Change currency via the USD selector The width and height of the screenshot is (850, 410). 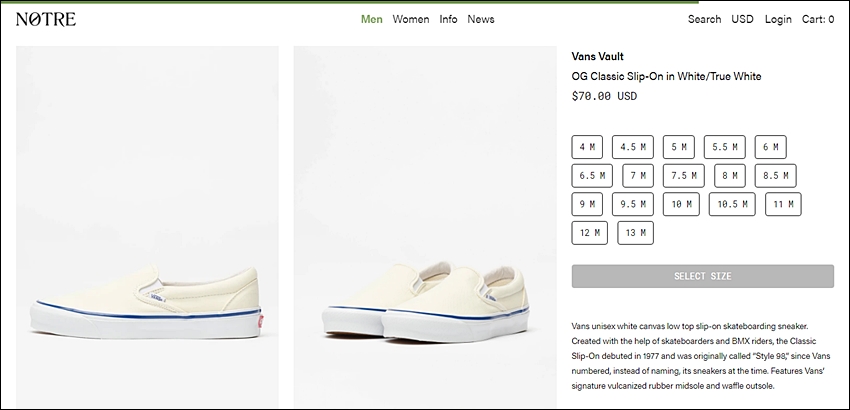point(742,19)
